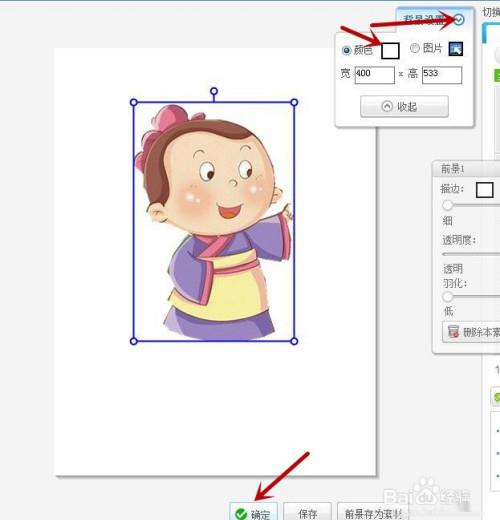Click the 高 height field showing 533
This screenshot has height=520, width=500.
pos(442,75)
